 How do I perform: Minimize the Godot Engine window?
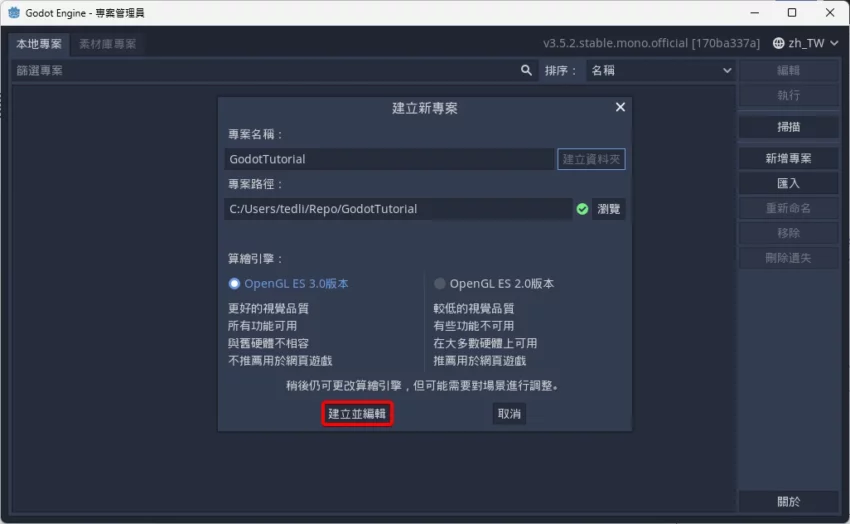point(755,12)
